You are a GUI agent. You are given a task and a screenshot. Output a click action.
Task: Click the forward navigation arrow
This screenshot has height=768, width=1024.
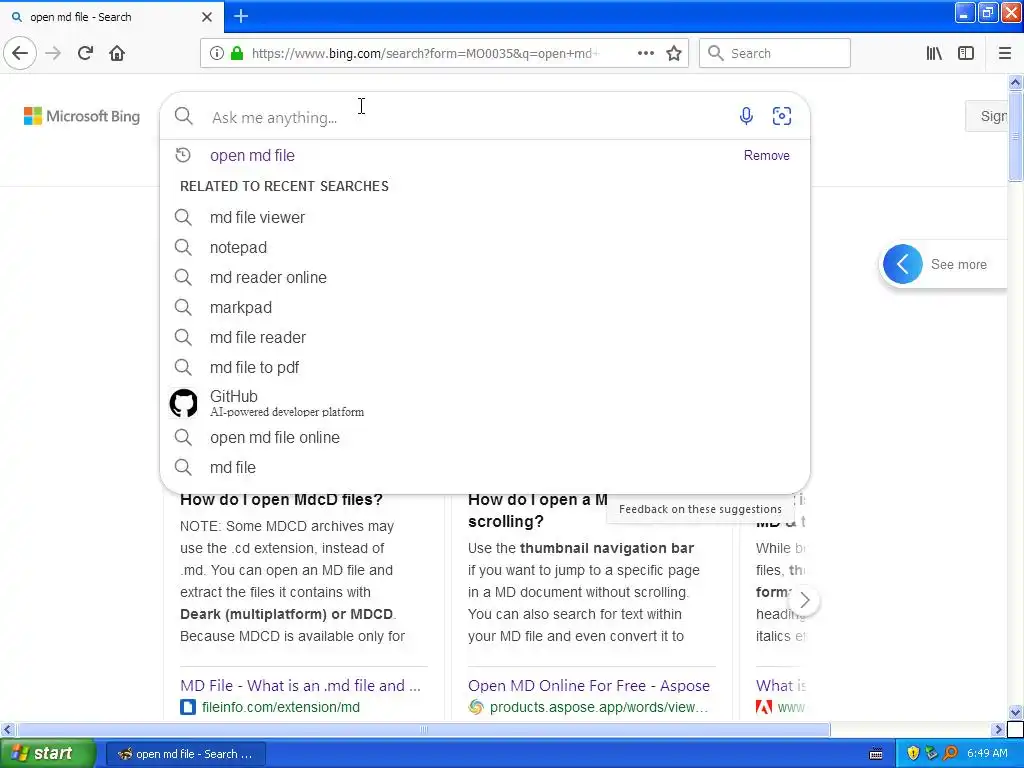[53, 53]
